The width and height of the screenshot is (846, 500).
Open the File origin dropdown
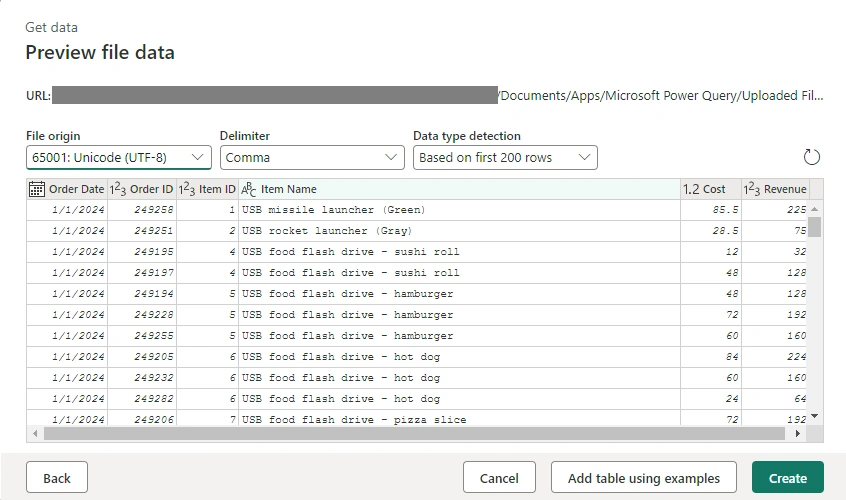[x=119, y=157]
